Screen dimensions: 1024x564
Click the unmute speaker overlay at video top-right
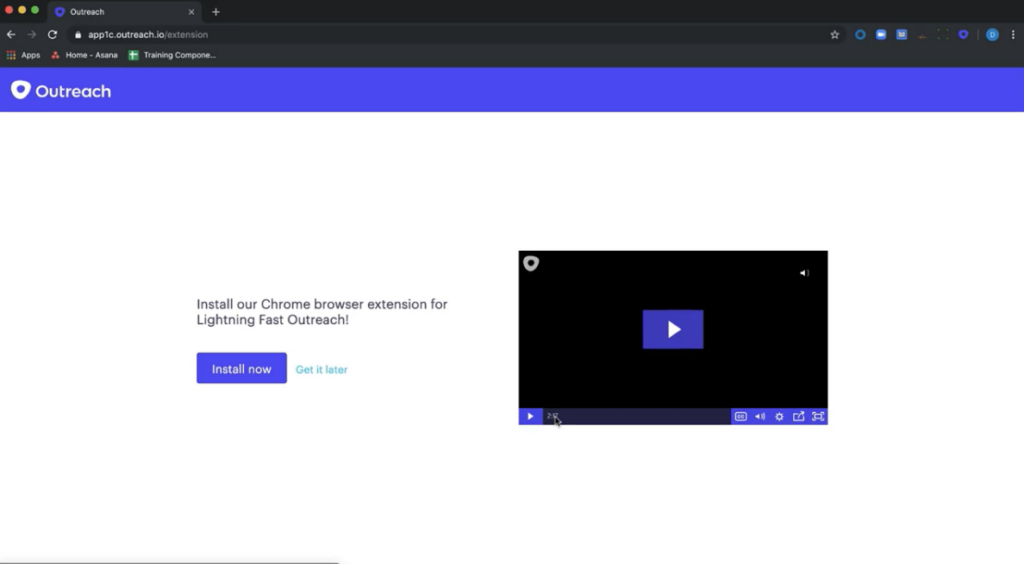tap(805, 273)
